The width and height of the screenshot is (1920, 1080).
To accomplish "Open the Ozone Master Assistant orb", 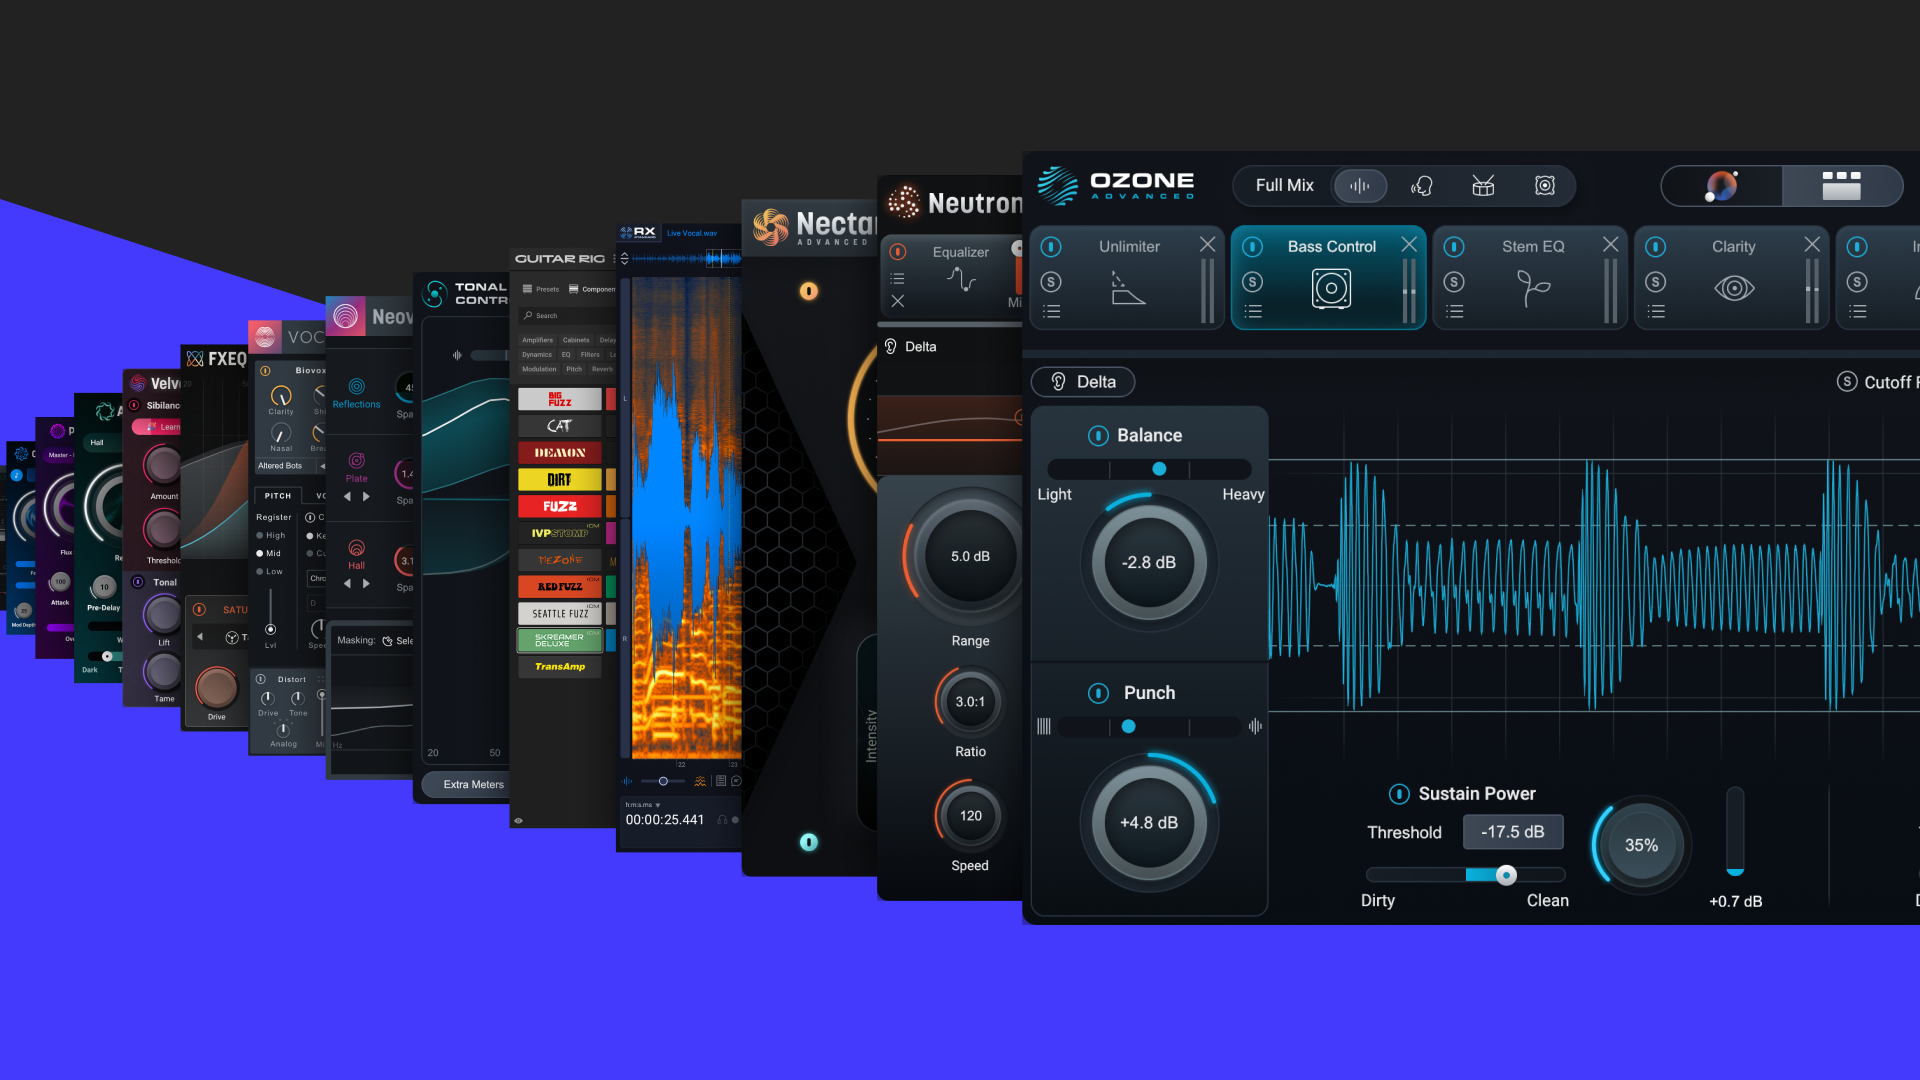I will click(x=1721, y=186).
